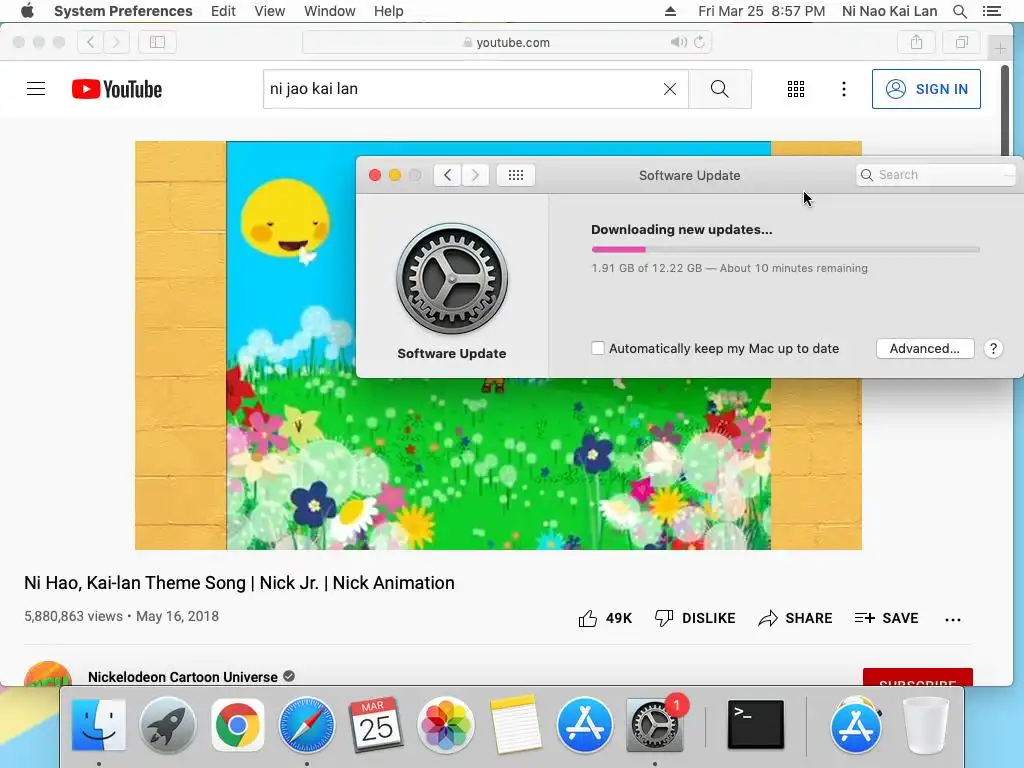Open Calendar from the Dock

coord(376,725)
